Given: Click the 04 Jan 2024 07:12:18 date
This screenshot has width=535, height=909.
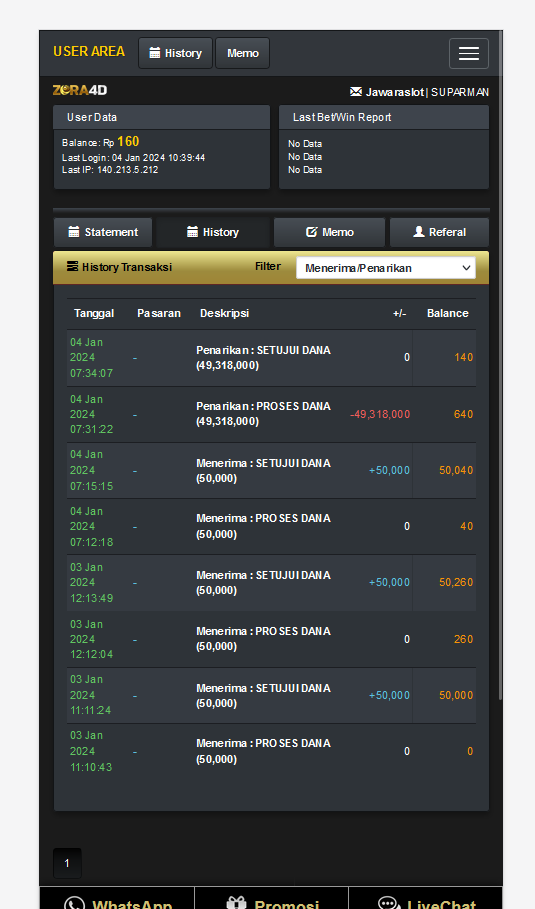Looking at the screenshot, I should pyautogui.click(x=92, y=526).
